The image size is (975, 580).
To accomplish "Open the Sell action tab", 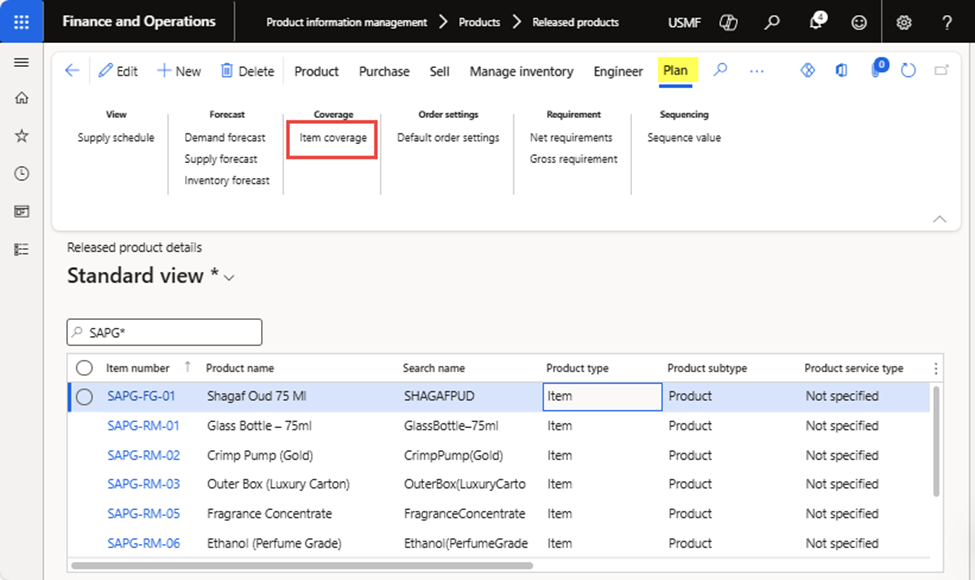I will [440, 71].
